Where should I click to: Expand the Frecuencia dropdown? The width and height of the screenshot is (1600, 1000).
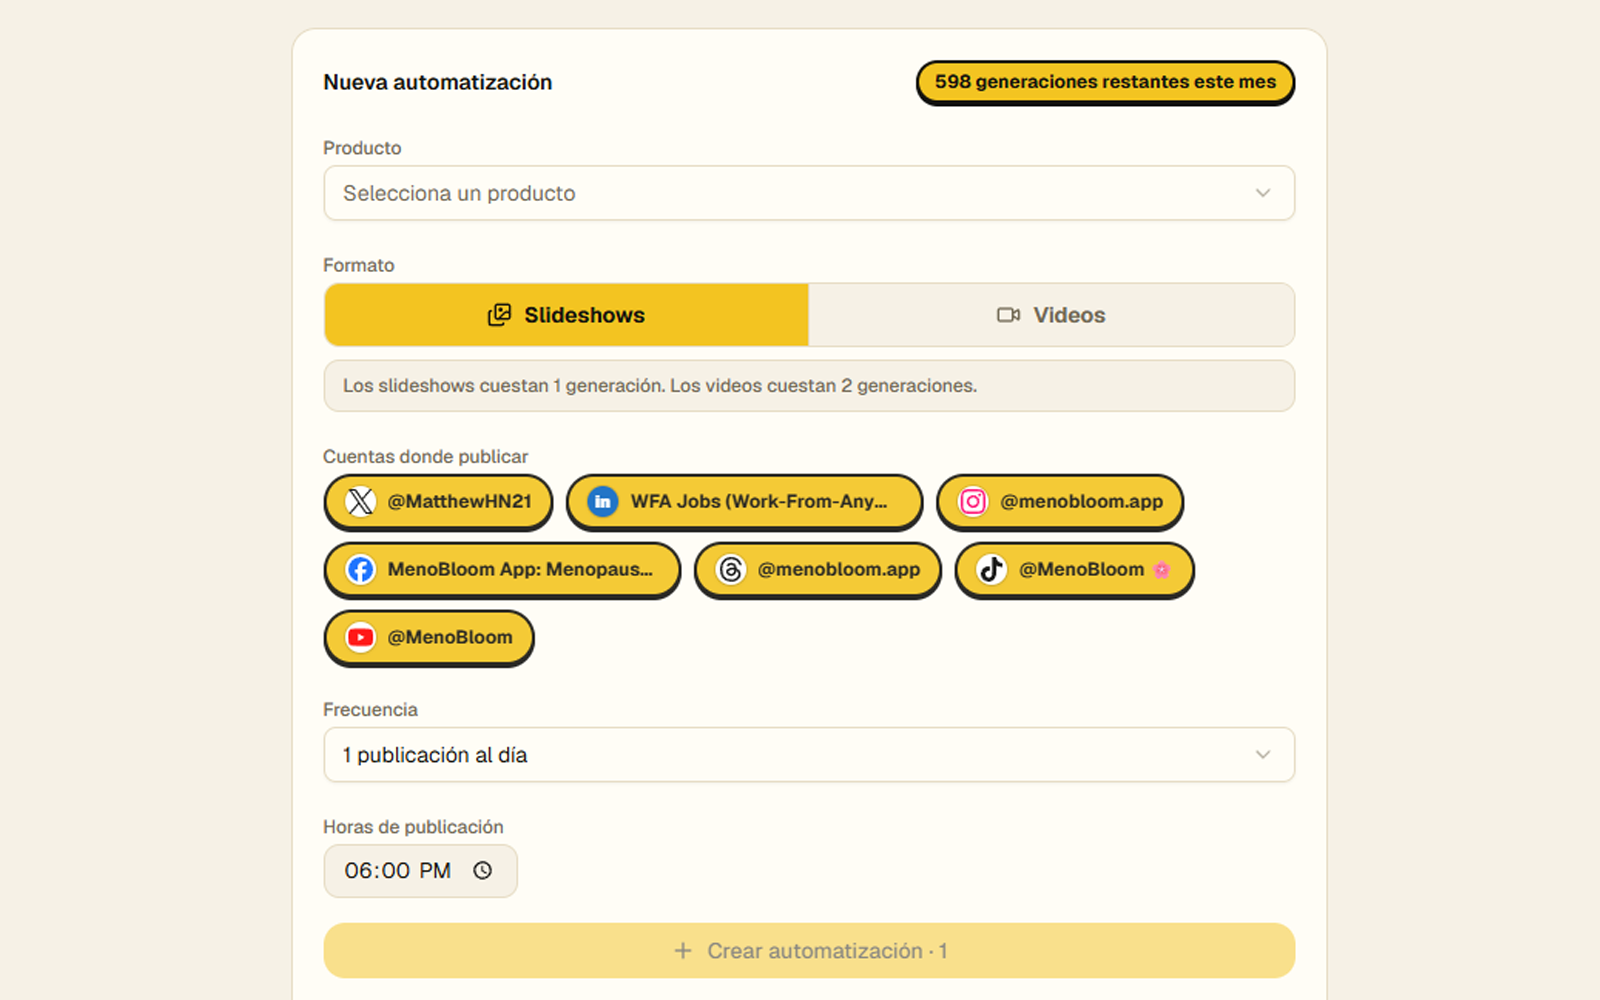tap(809, 755)
